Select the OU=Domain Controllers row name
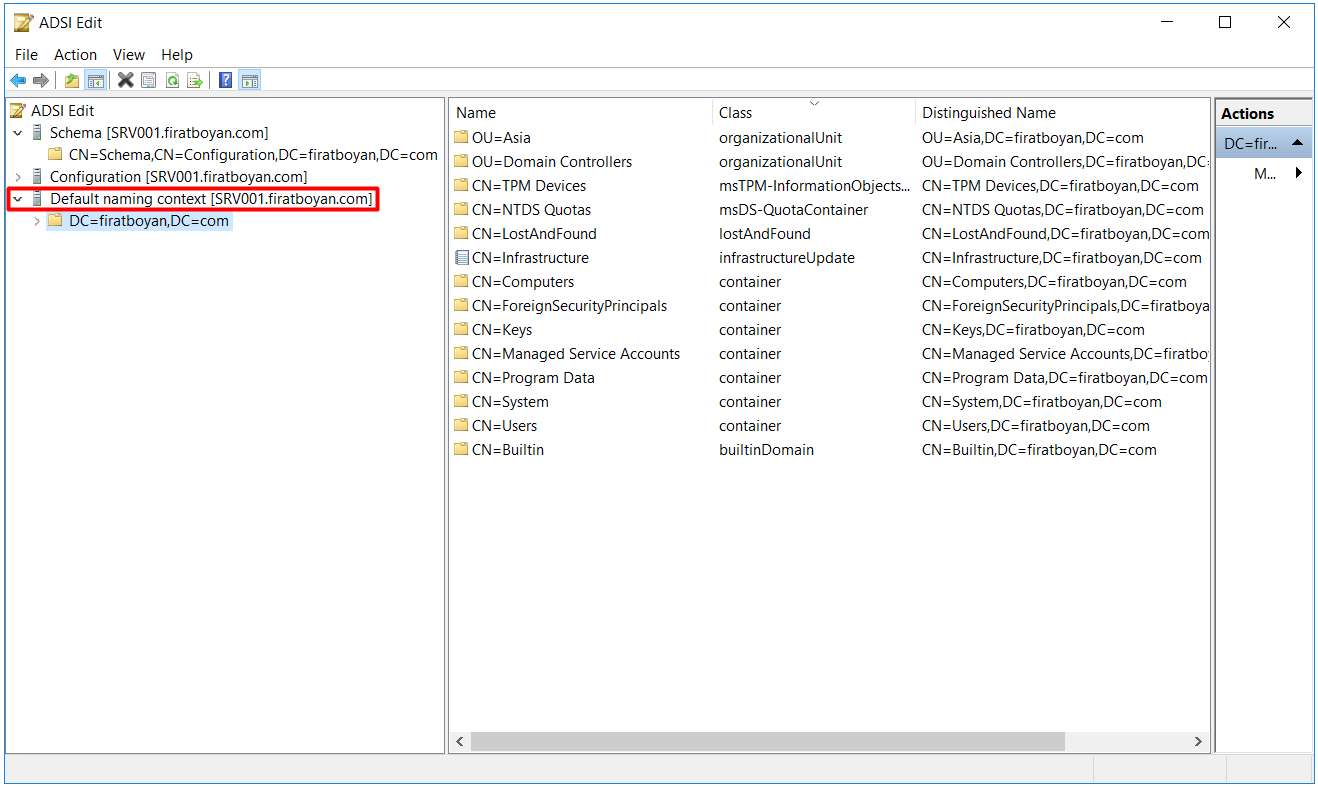The image size is (1318, 787). 552,162
